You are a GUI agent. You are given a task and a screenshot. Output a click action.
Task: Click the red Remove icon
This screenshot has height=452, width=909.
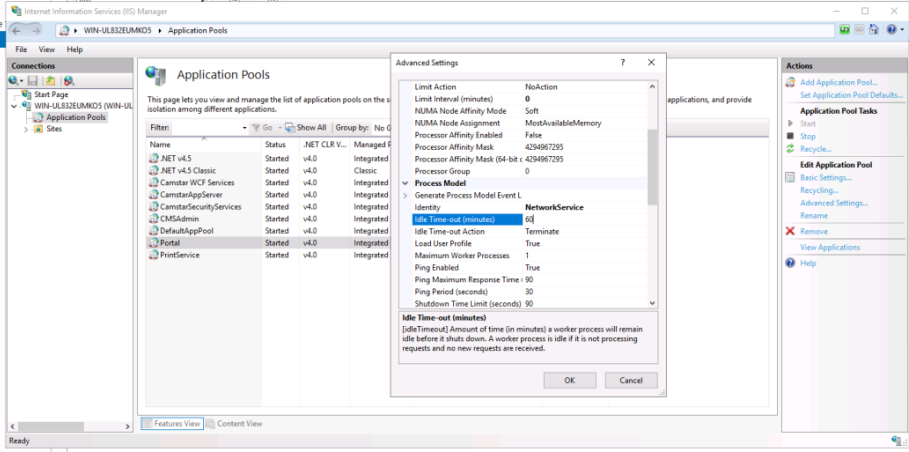pyautogui.click(x=790, y=231)
